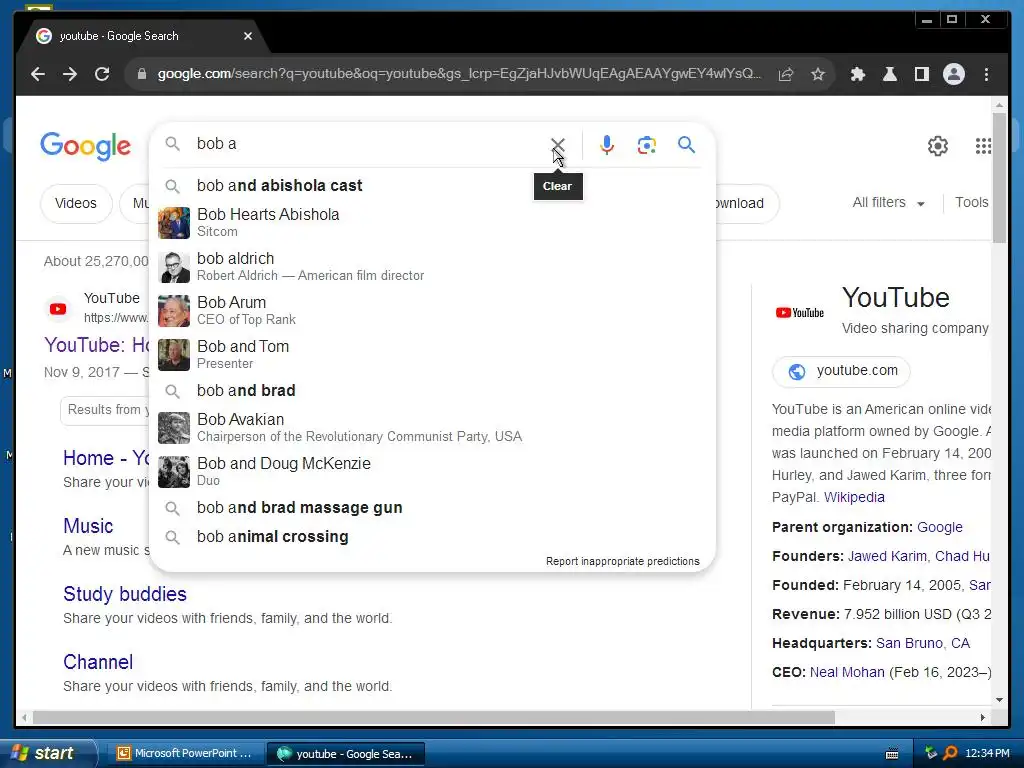Image resolution: width=1024 pixels, height=768 pixels.
Task: Open Channel sitelink
Action: pos(98,662)
